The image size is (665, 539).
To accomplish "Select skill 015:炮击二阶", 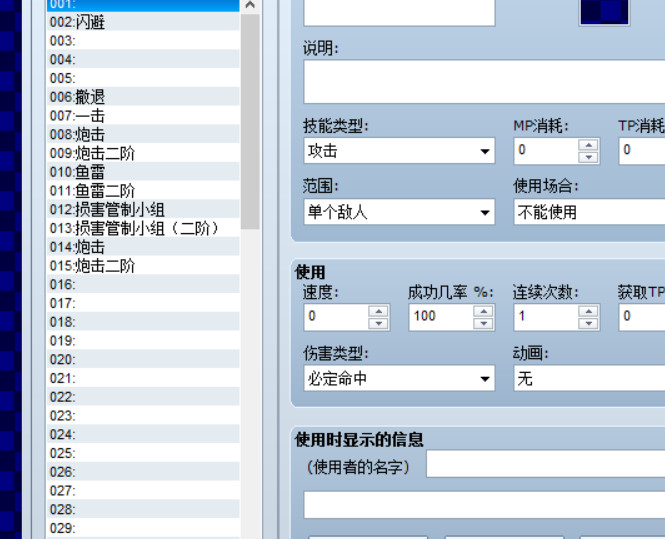I will (143, 266).
